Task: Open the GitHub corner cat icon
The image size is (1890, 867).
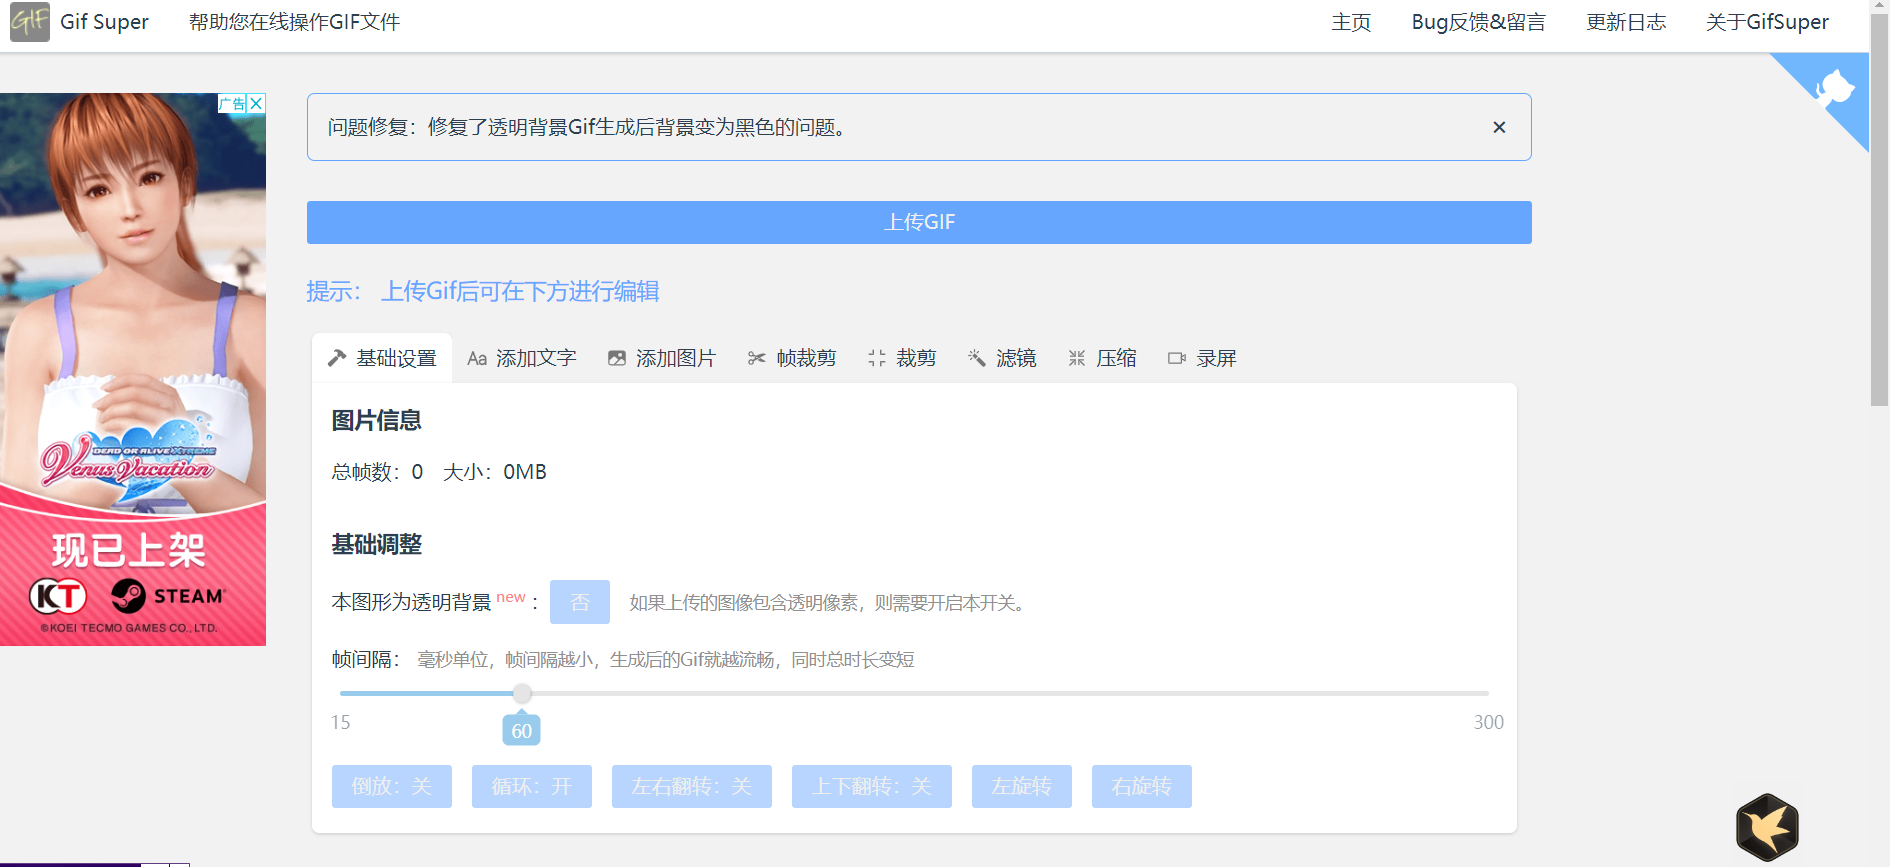Action: tap(1835, 89)
